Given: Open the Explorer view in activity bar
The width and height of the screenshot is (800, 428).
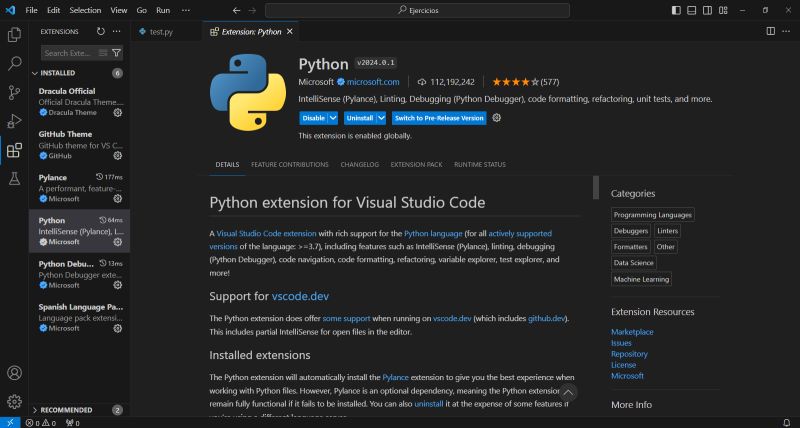Looking at the screenshot, I should click(14, 35).
